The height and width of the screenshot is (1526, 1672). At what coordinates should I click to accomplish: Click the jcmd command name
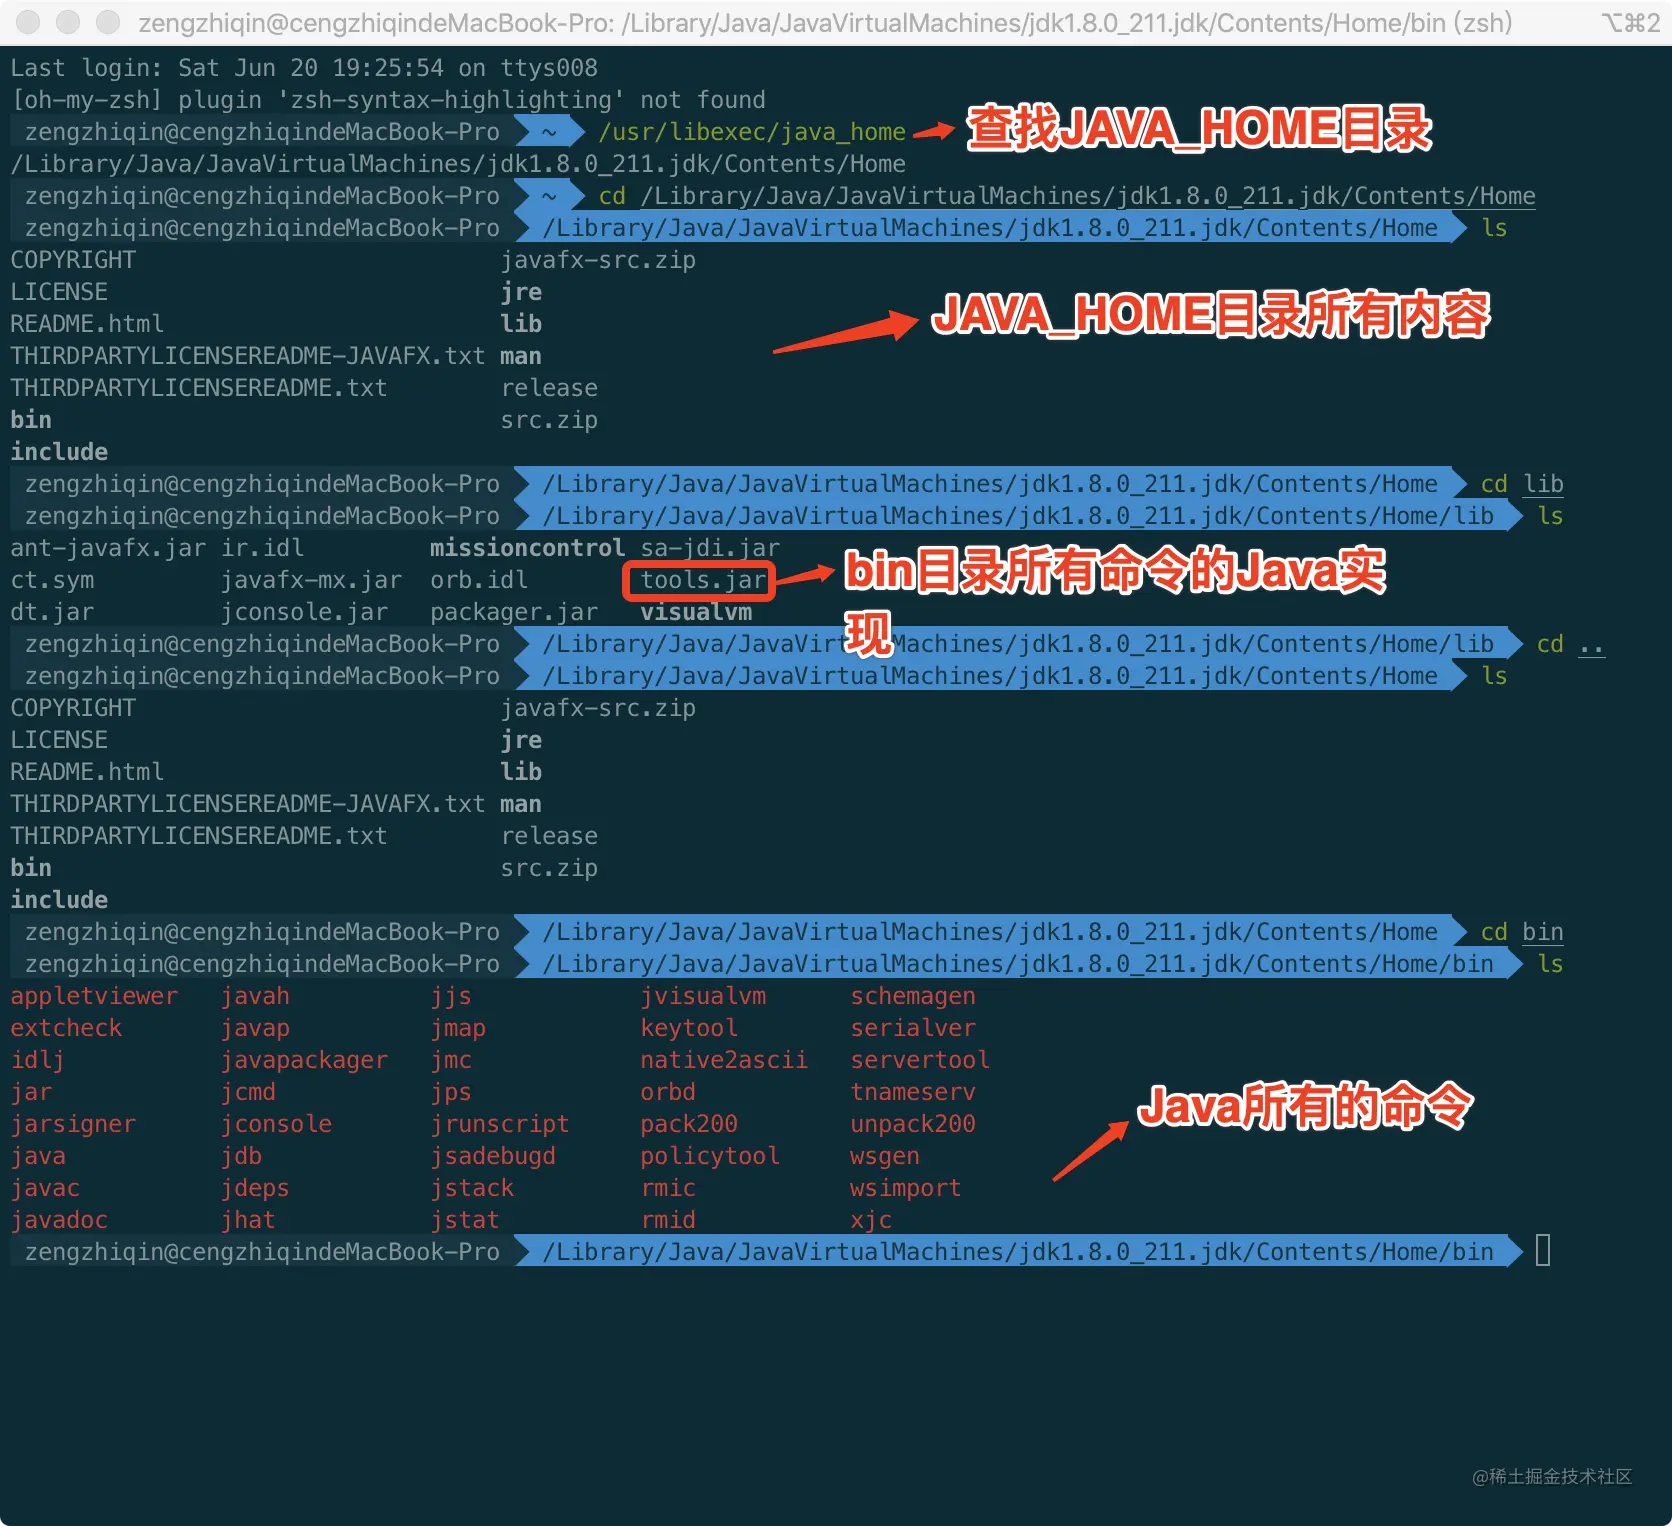click(248, 1092)
